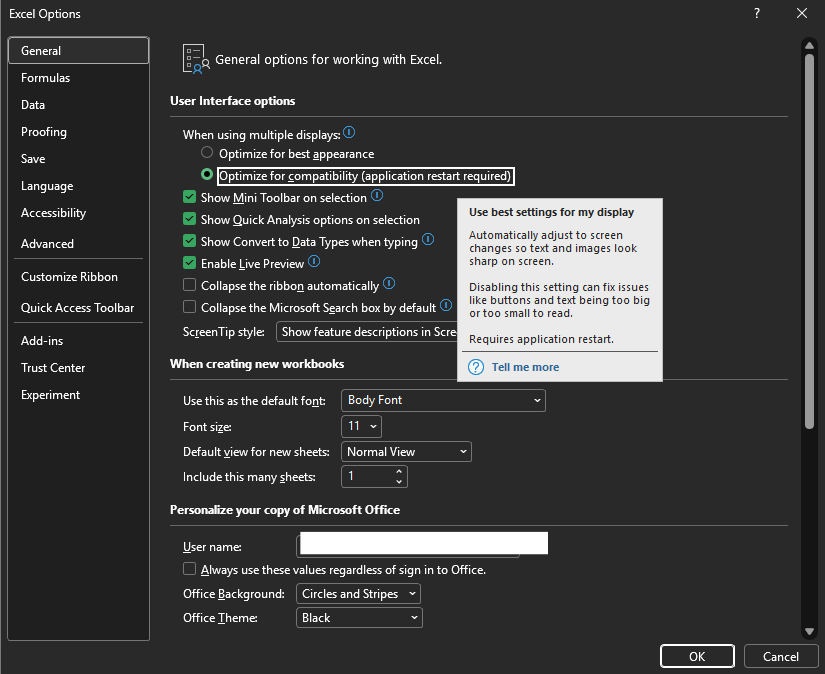
Task: Click the Cancel button
Action: coord(781,657)
